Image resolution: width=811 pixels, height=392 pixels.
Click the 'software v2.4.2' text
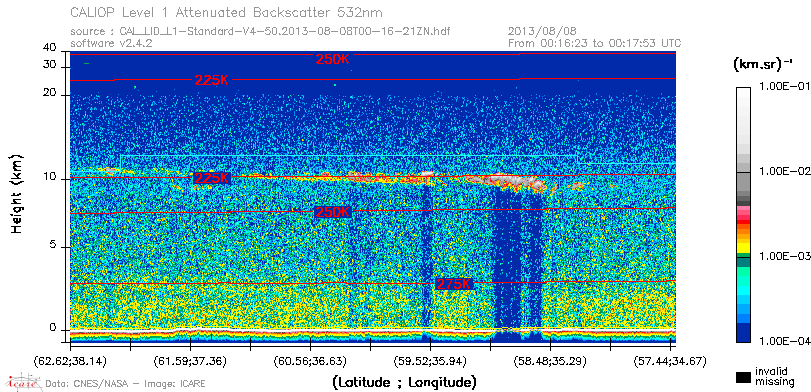(x=111, y=43)
